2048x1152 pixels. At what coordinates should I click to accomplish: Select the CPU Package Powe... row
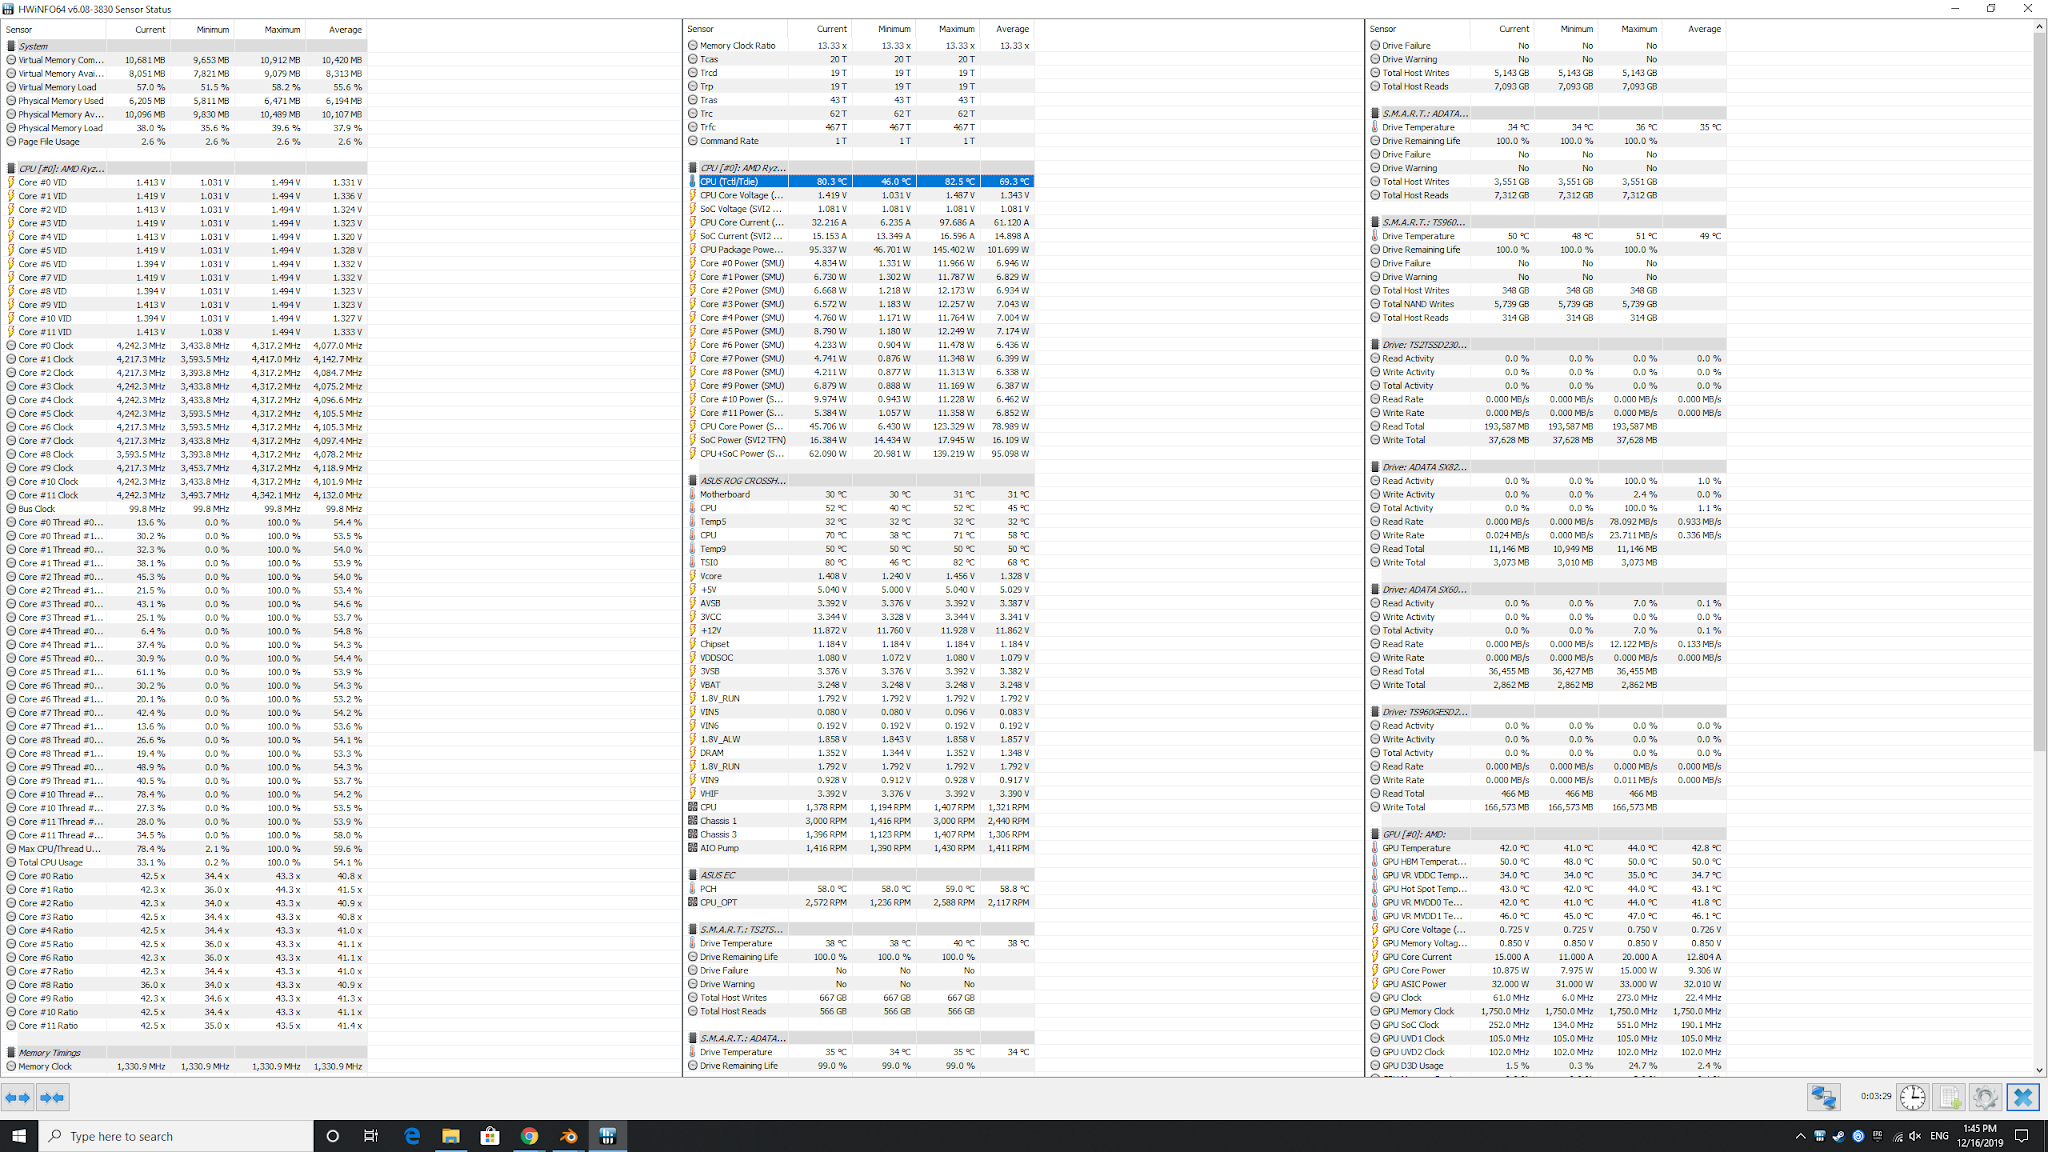tap(860, 250)
